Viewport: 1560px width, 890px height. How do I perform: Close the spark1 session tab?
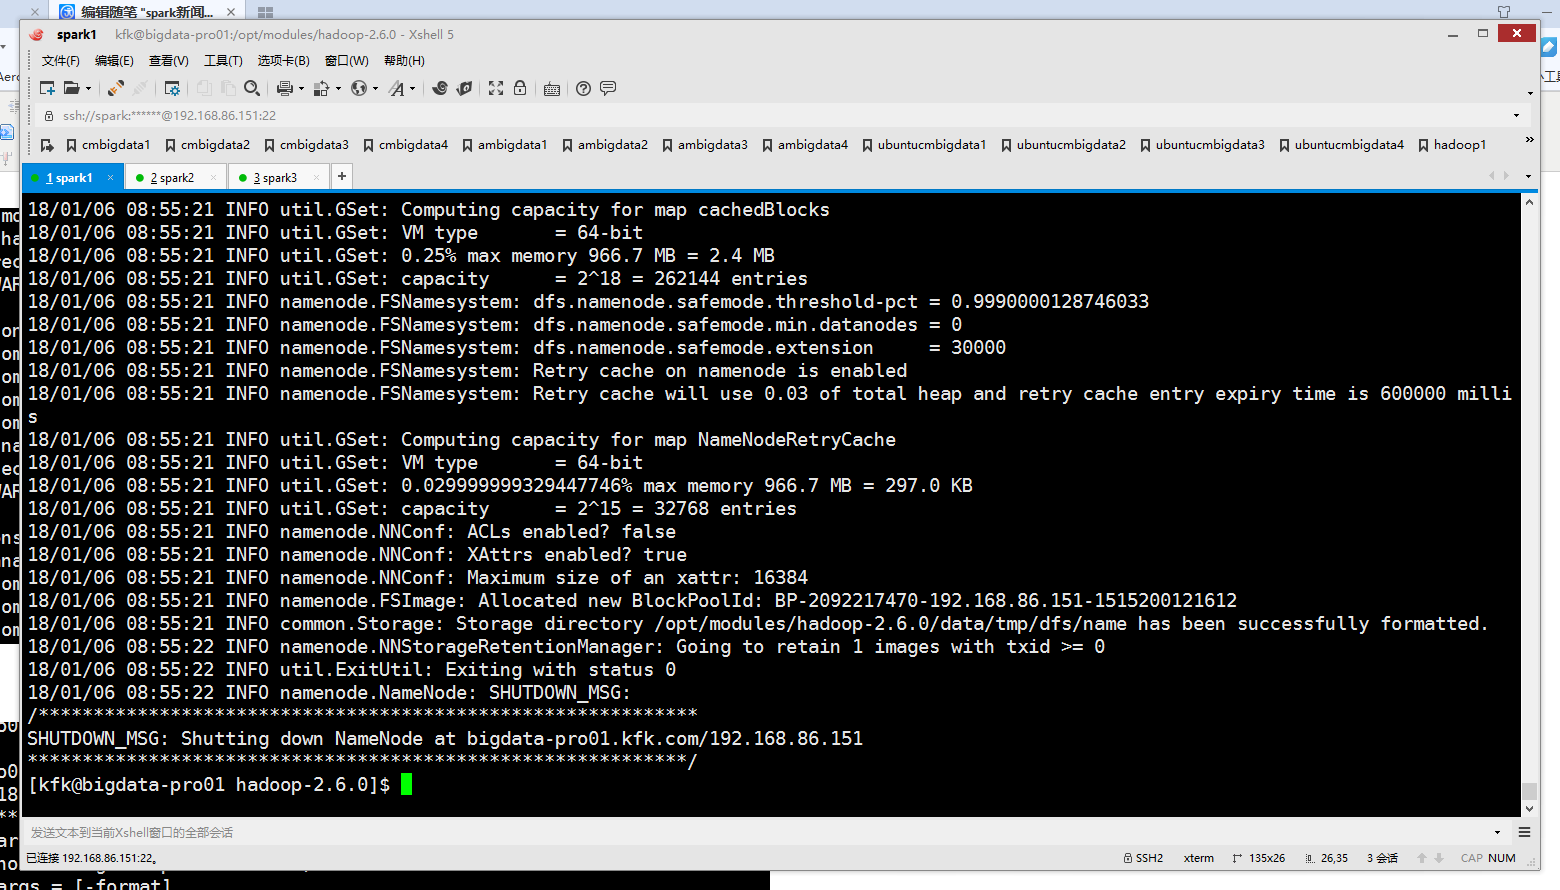(110, 178)
